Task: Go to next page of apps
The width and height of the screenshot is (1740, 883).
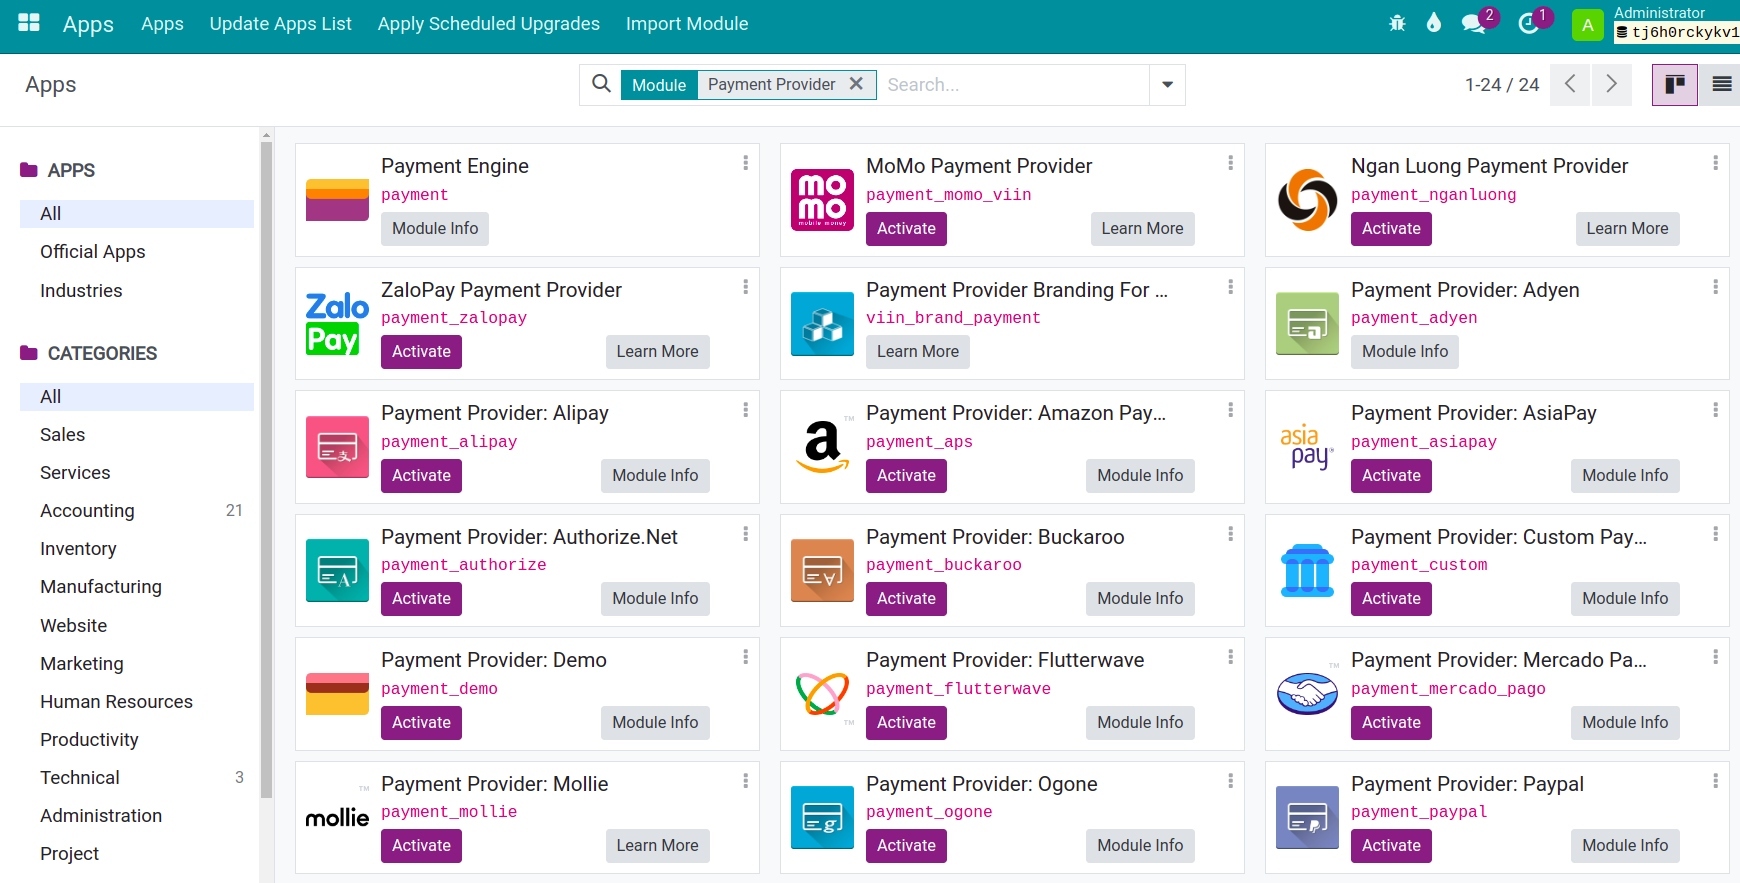Action: pyautogui.click(x=1611, y=84)
